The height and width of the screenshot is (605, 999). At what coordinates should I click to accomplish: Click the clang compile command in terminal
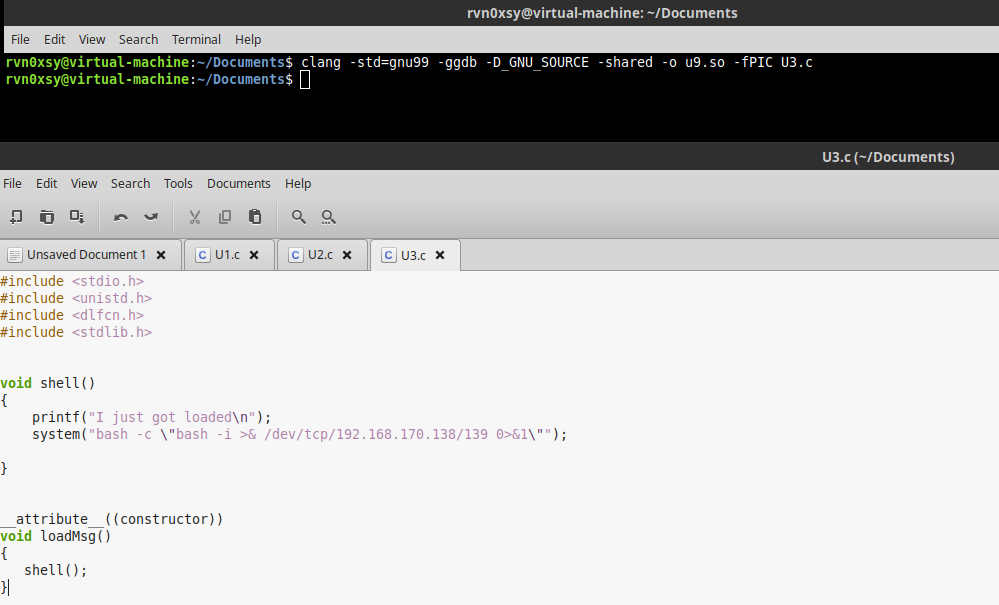pyautogui.click(x=557, y=62)
